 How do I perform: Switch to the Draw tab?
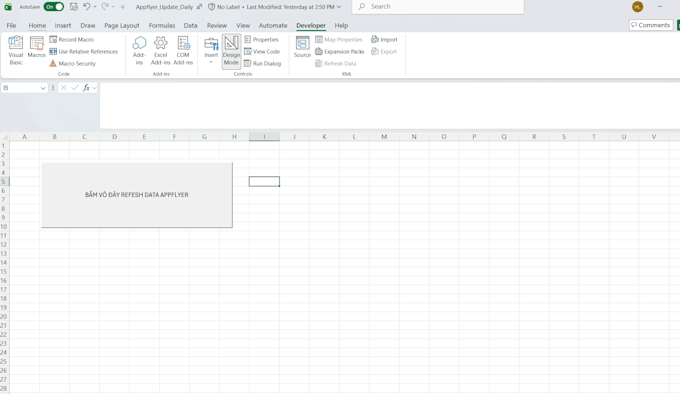pyautogui.click(x=88, y=26)
